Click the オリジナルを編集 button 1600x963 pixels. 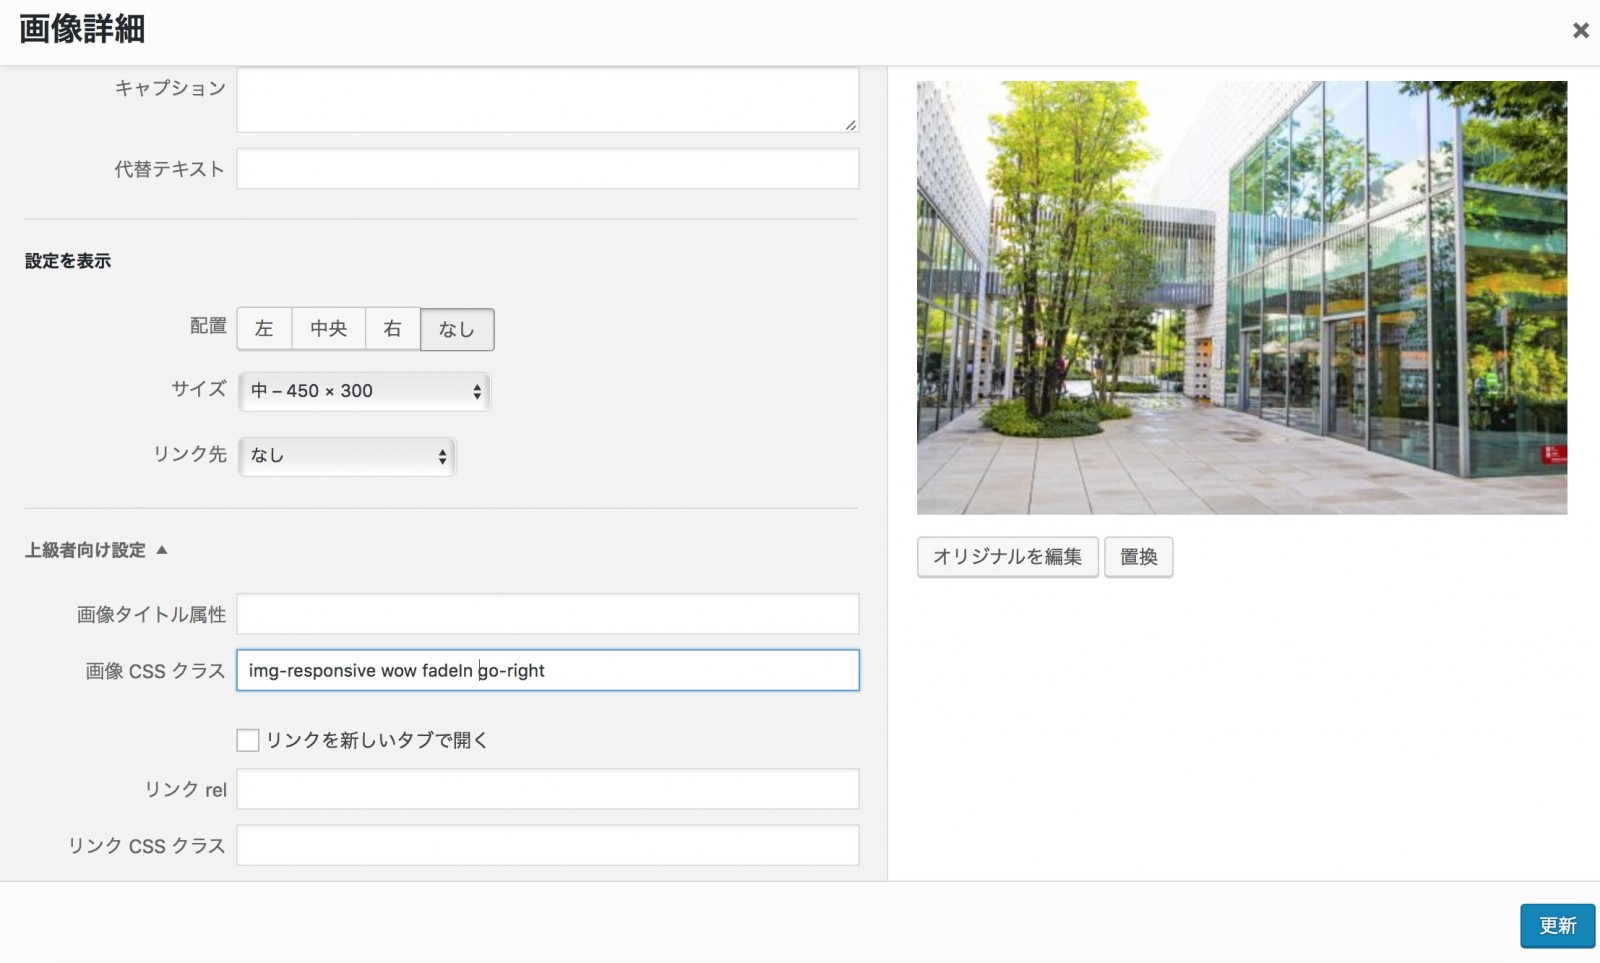coord(1007,557)
